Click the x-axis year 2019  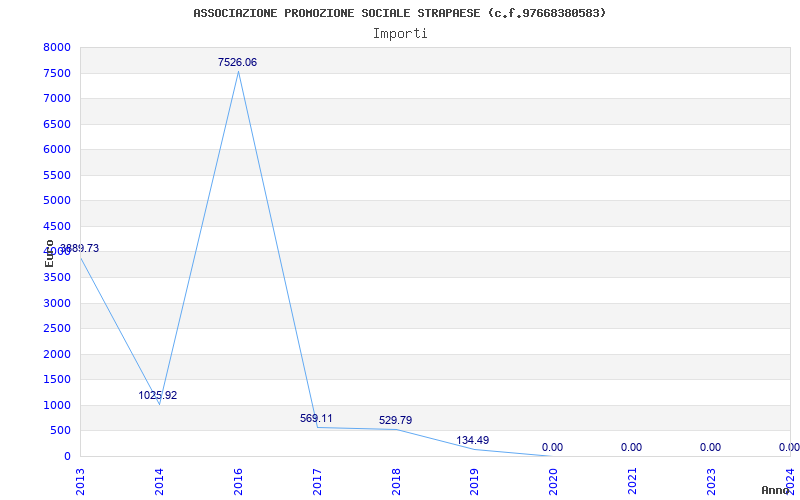tap(474, 482)
